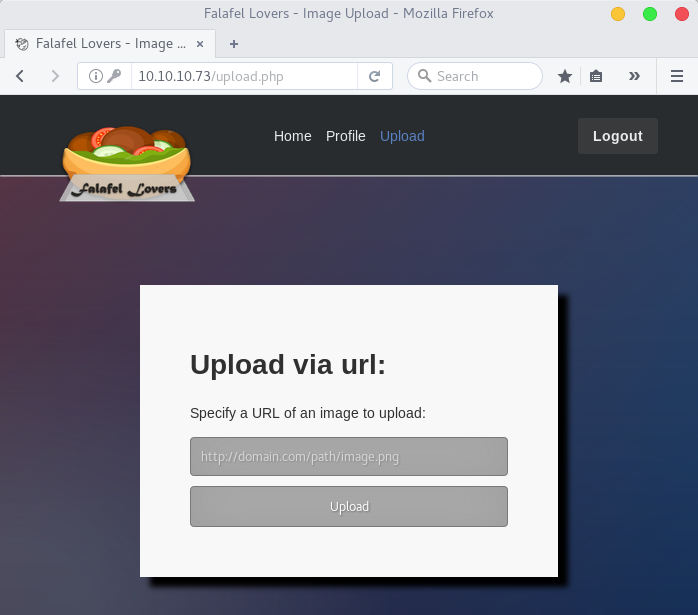Viewport: 698px width, 615px height.
Task: Open site information icon in address bar
Action: 95,76
